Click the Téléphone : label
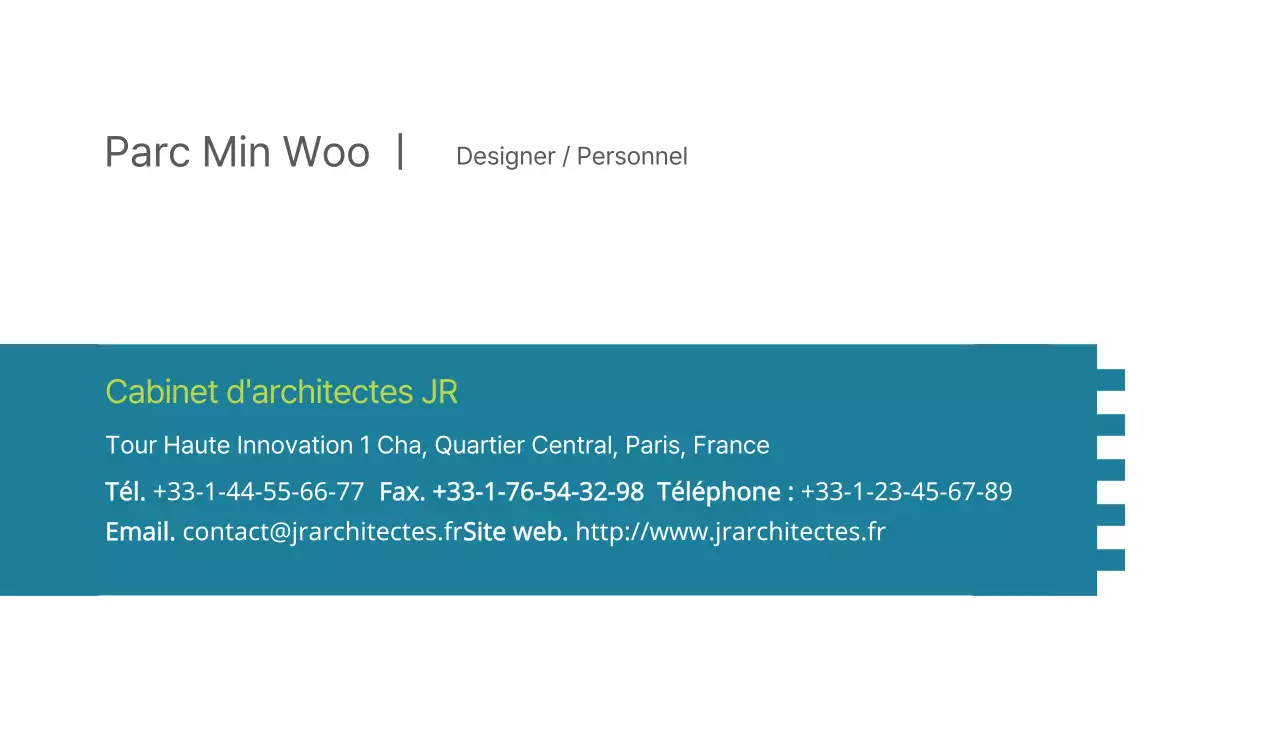Image resolution: width=1280 pixels, height=735 pixels. (725, 492)
